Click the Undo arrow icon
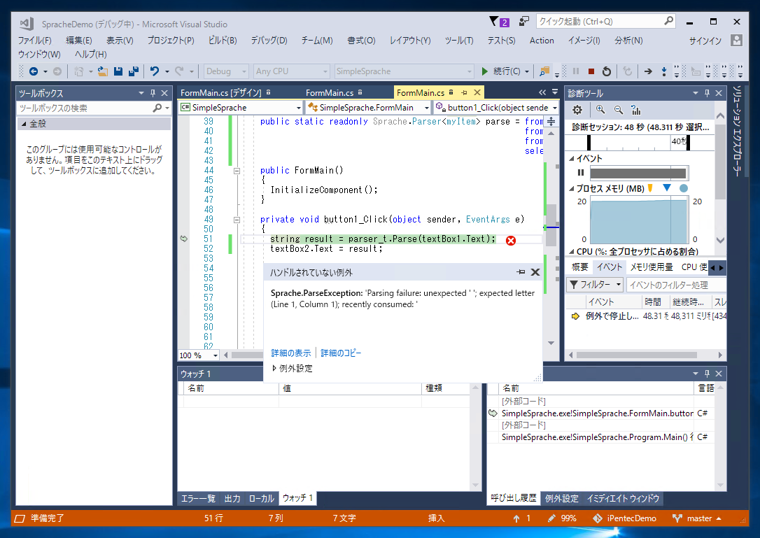Viewport: 760px width, 538px height. tap(155, 71)
